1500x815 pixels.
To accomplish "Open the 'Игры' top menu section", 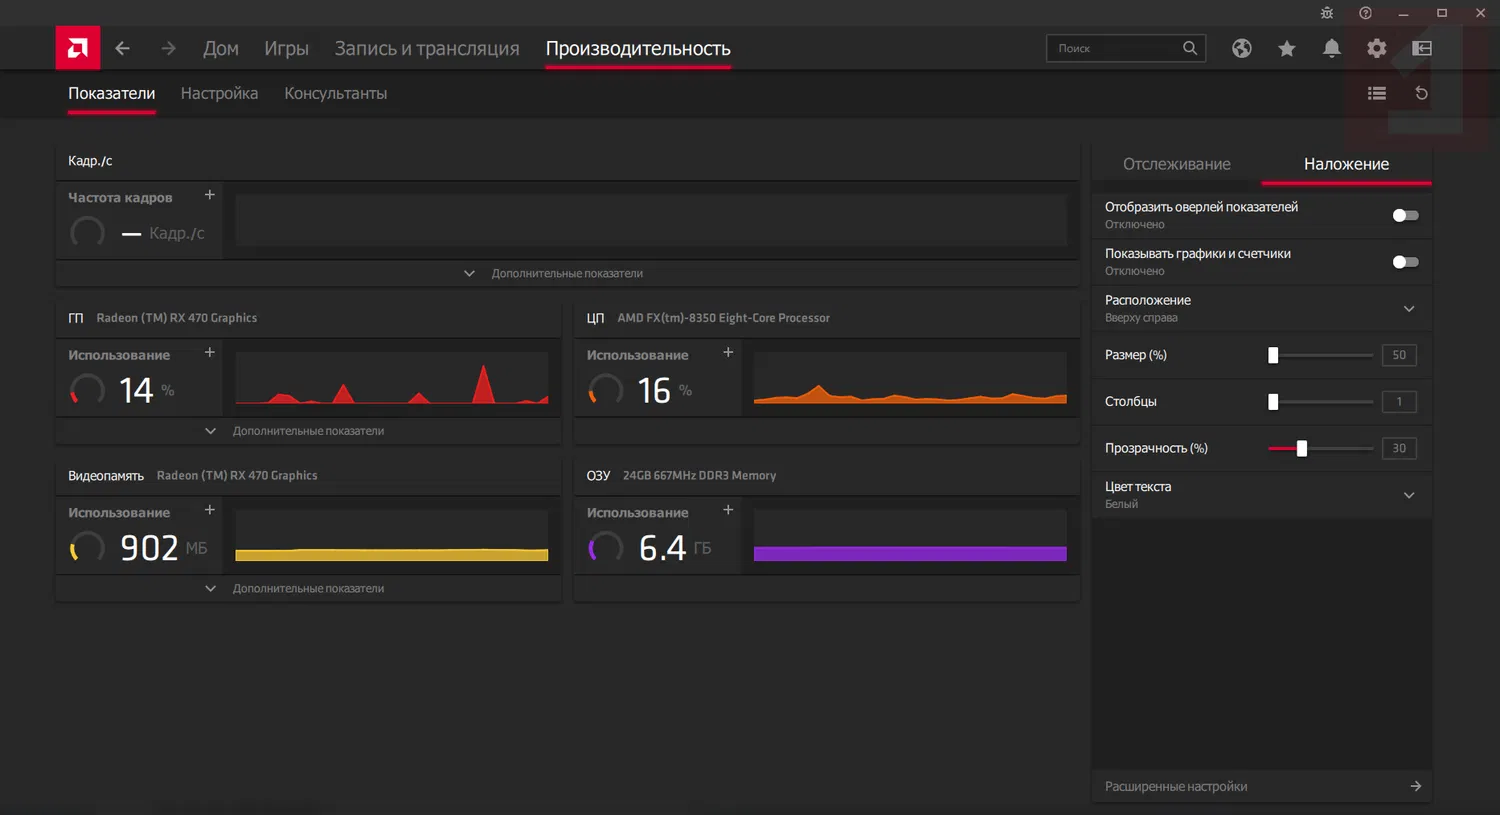I will pos(286,48).
